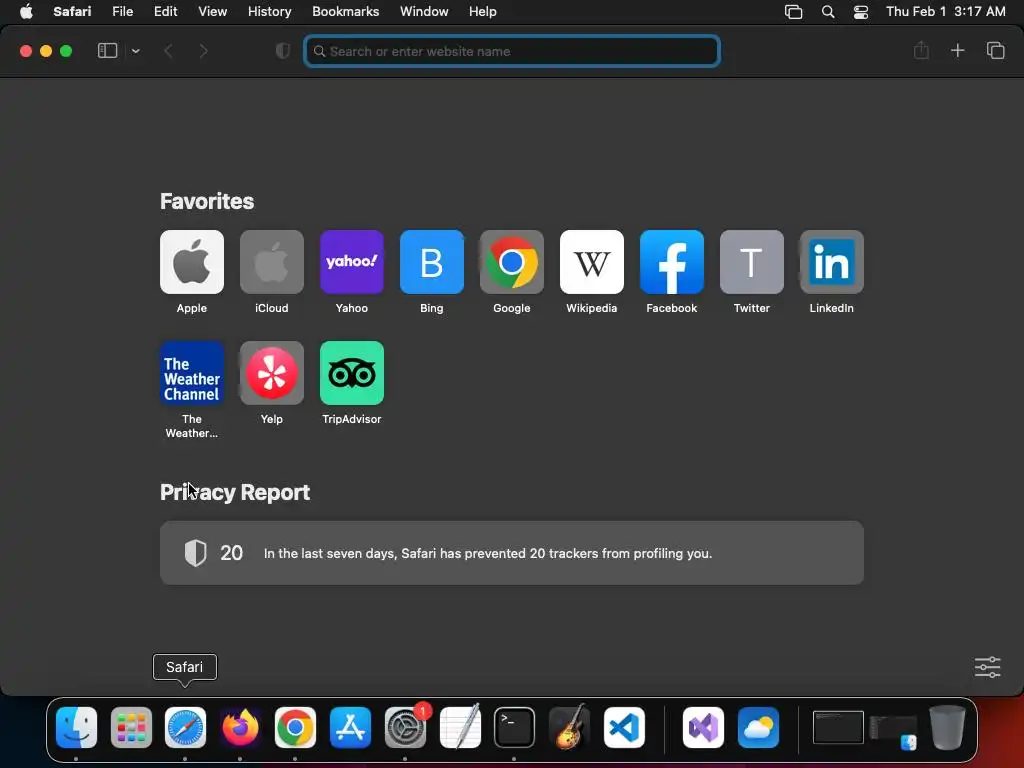
Task: Open the Apple favorite tile
Action: [x=191, y=262]
